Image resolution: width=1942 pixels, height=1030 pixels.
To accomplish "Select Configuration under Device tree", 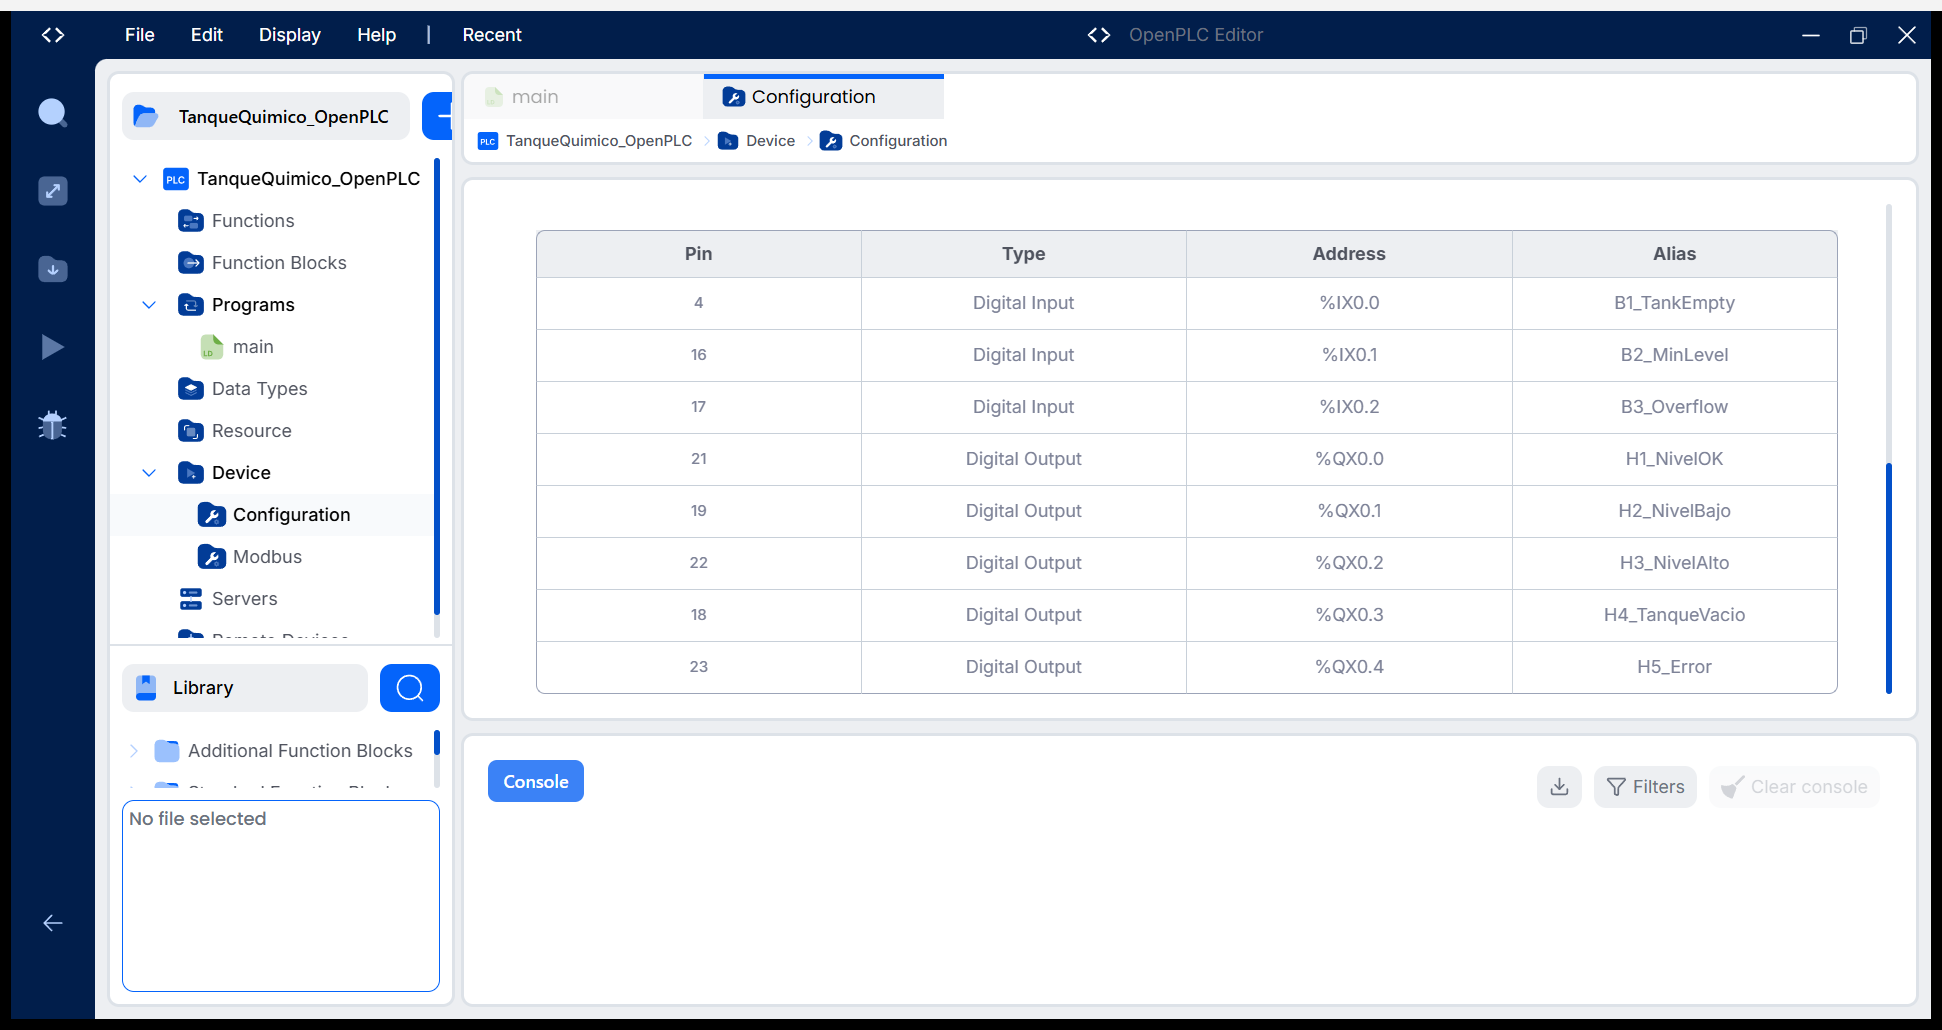I will pyautogui.click(x=291, y=515).
